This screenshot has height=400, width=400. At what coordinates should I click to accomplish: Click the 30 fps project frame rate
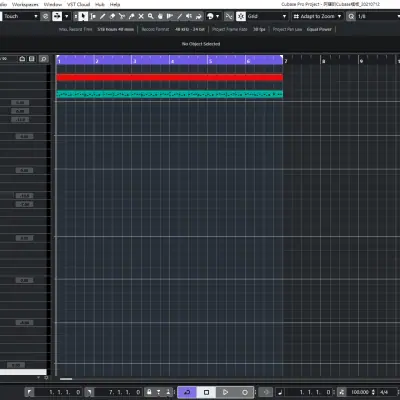pos(259,29)
